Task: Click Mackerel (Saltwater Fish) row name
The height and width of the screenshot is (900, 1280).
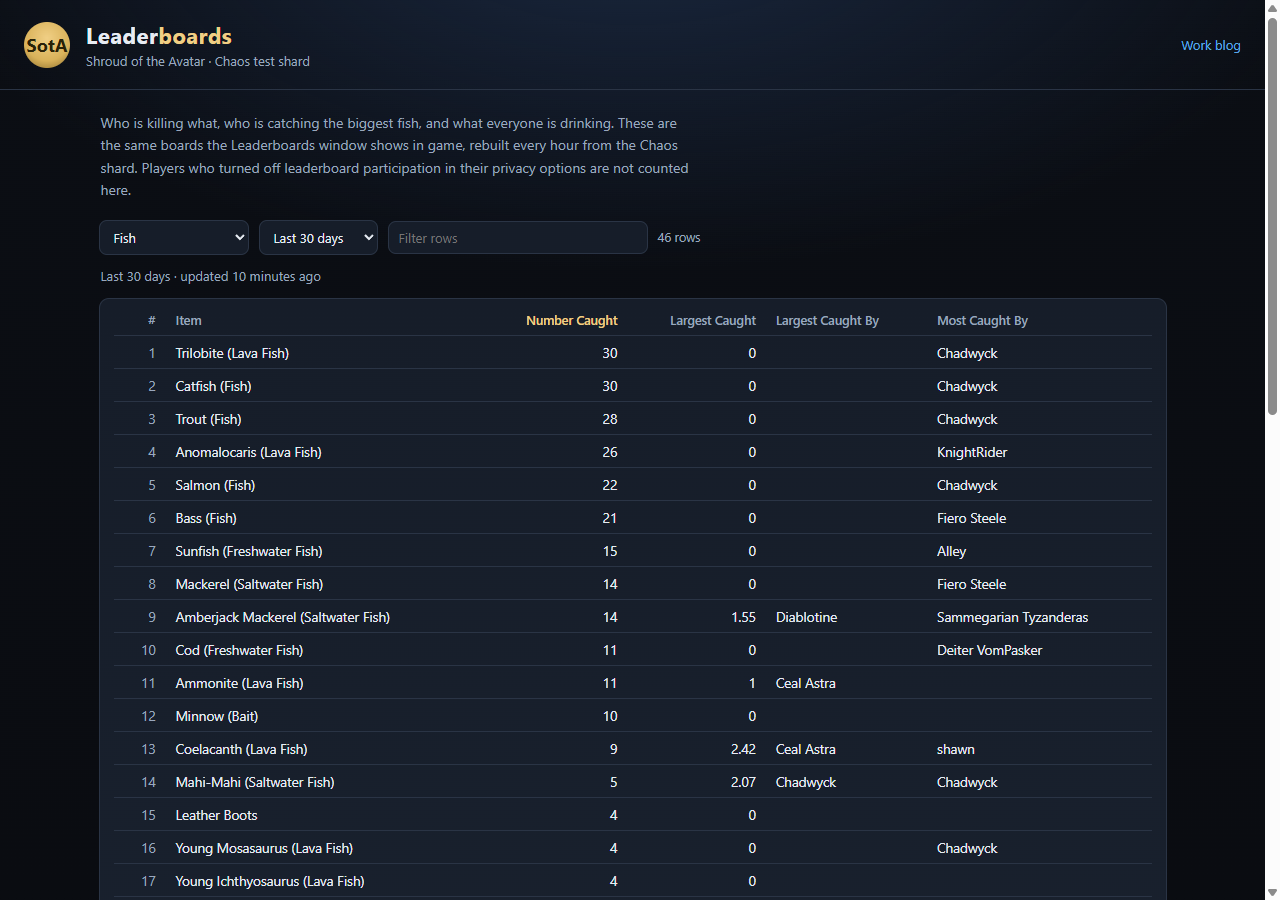Action: click(x=249, y=584)
